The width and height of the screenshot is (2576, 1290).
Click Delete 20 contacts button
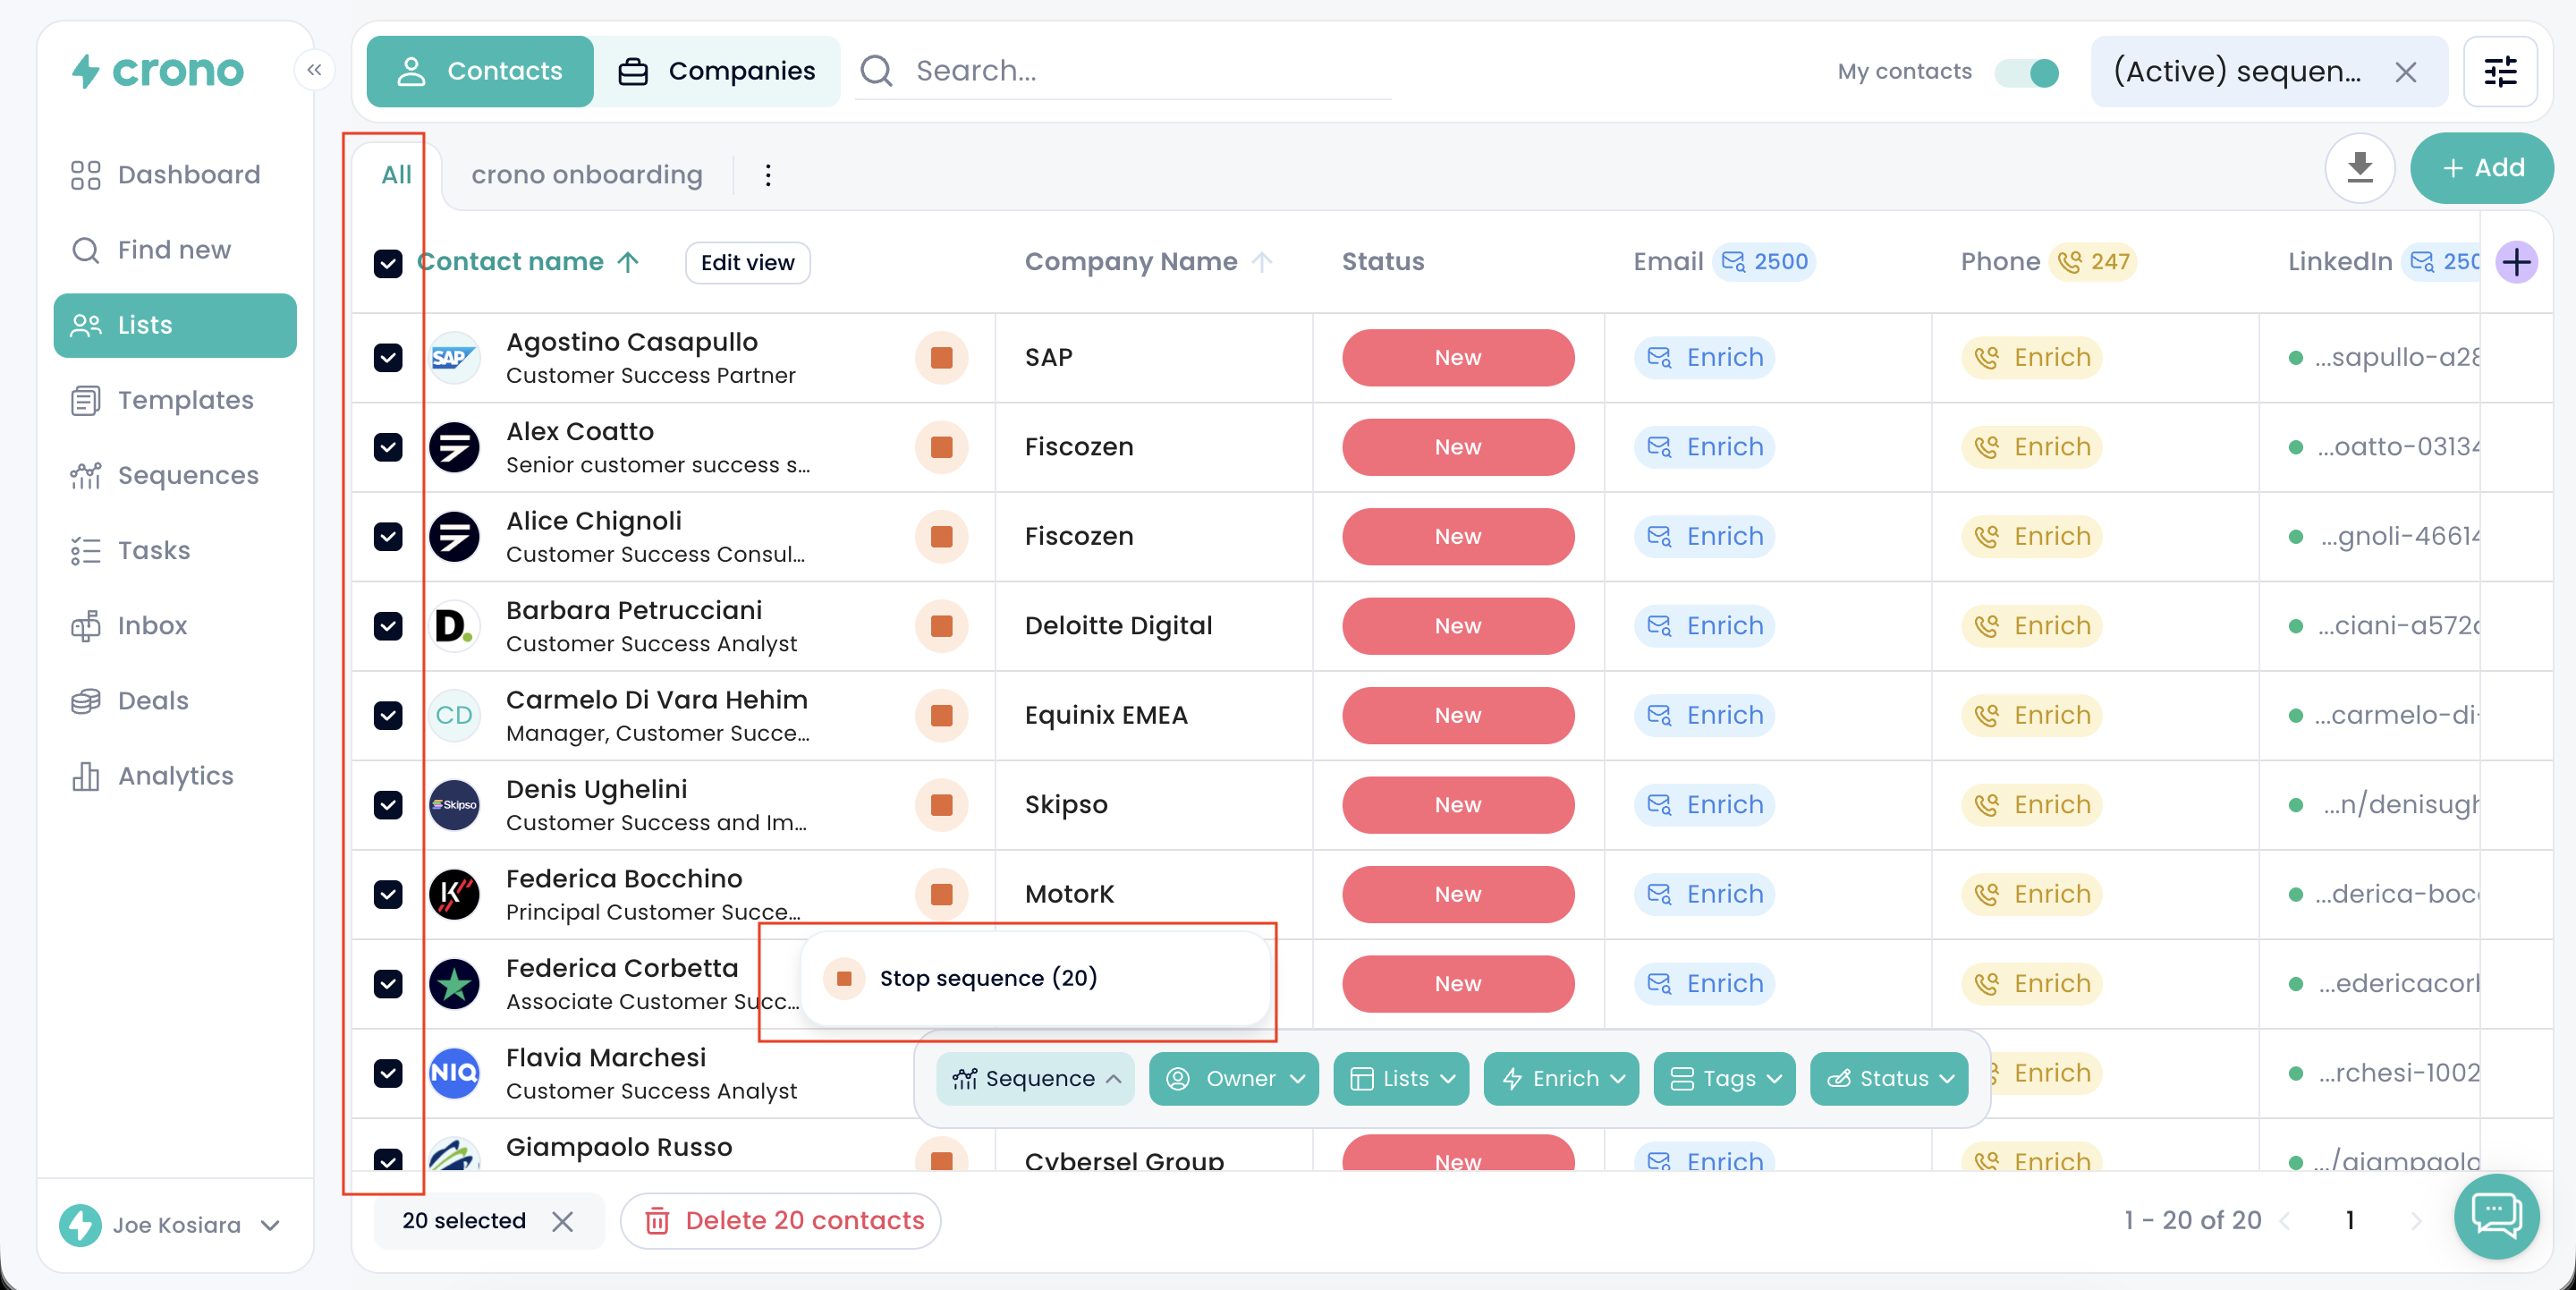tap(782, 1220)
